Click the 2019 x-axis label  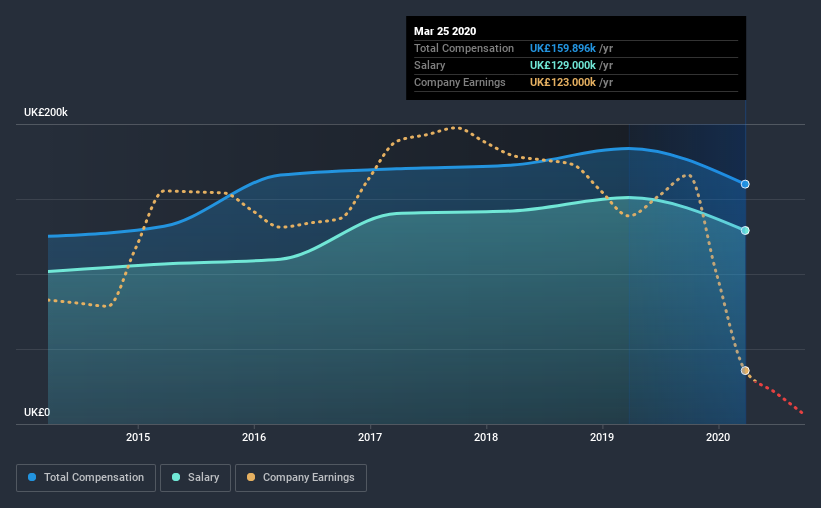pos(602,437)
